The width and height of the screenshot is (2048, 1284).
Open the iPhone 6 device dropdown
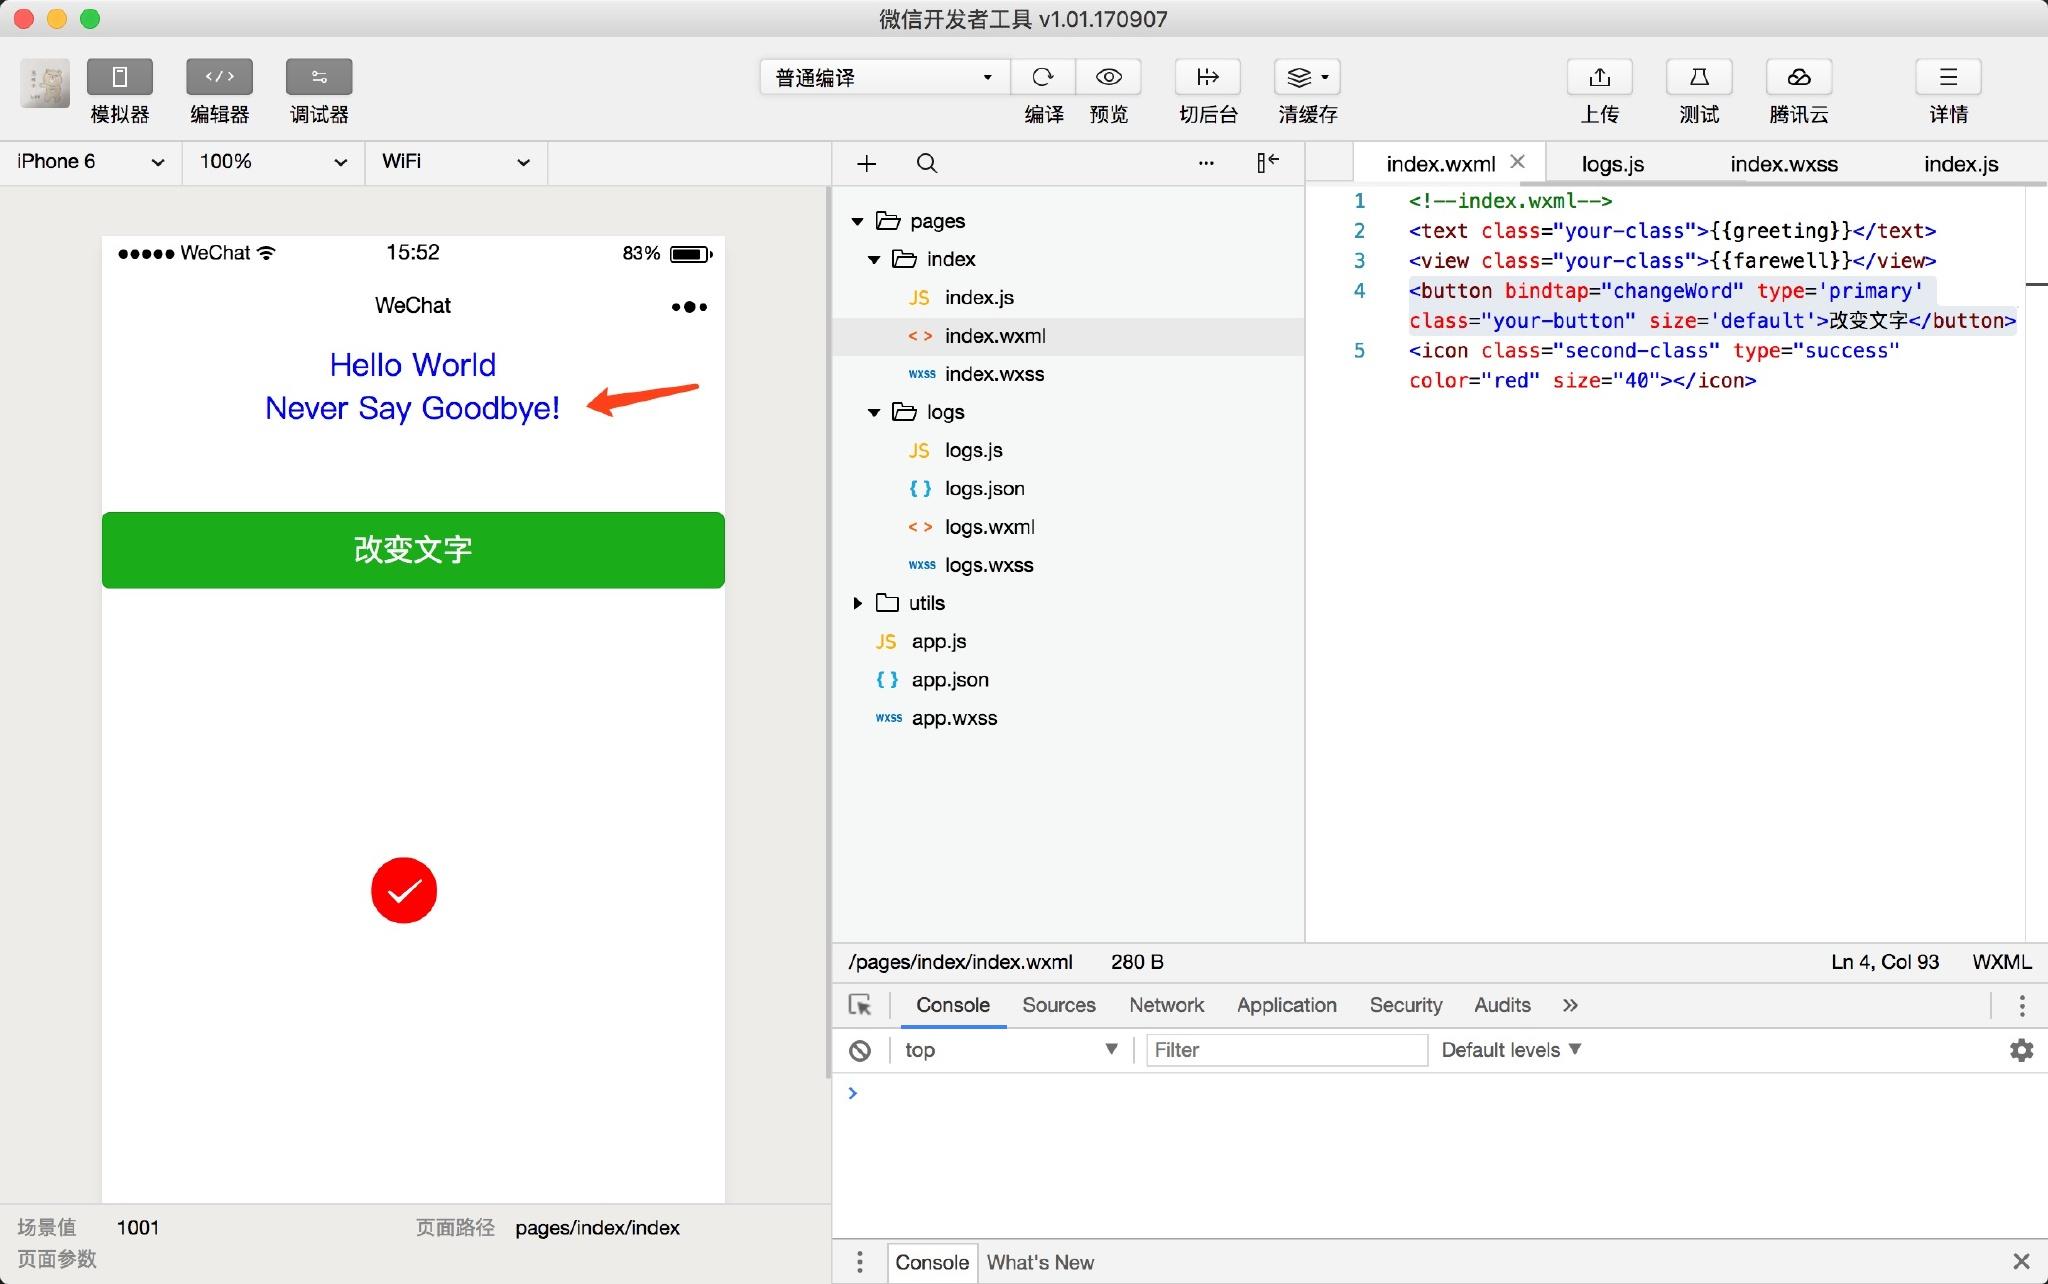click(90, 162)
